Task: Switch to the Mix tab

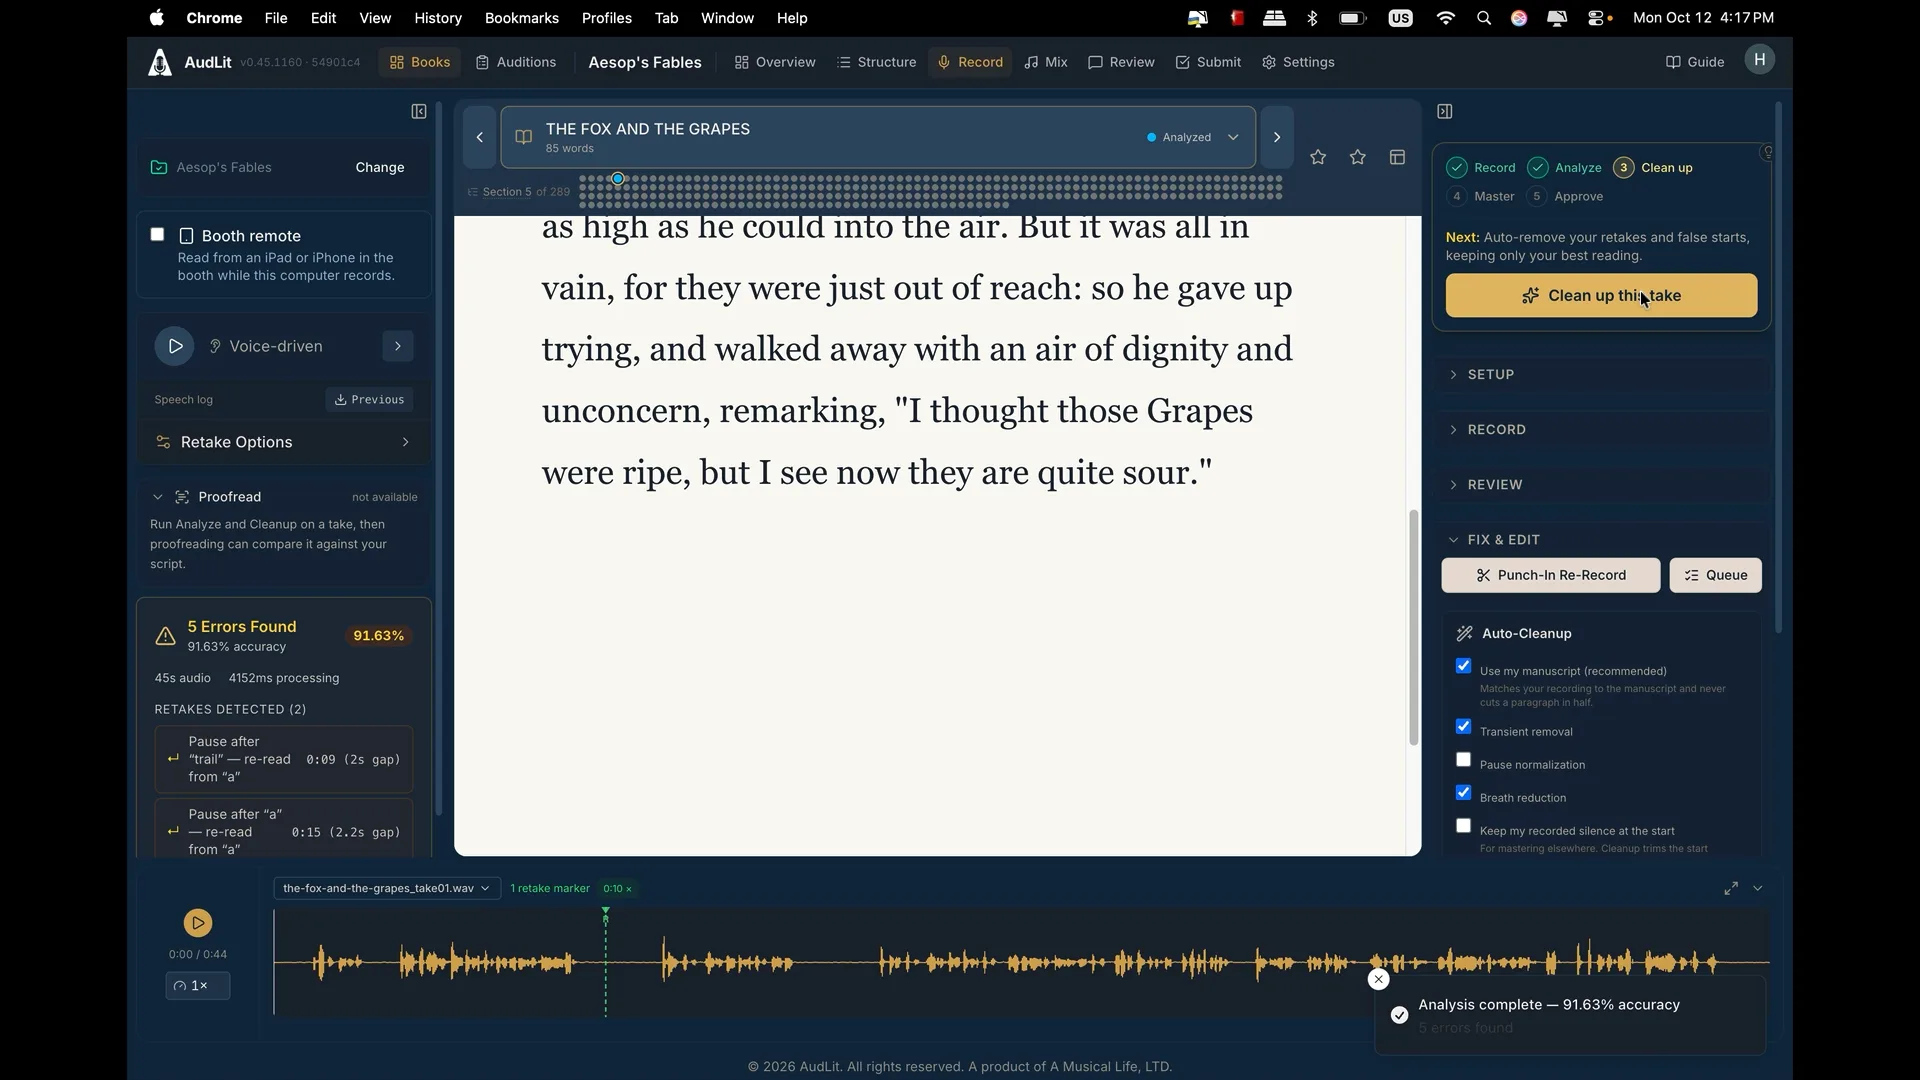Action: pos(1046,62)
